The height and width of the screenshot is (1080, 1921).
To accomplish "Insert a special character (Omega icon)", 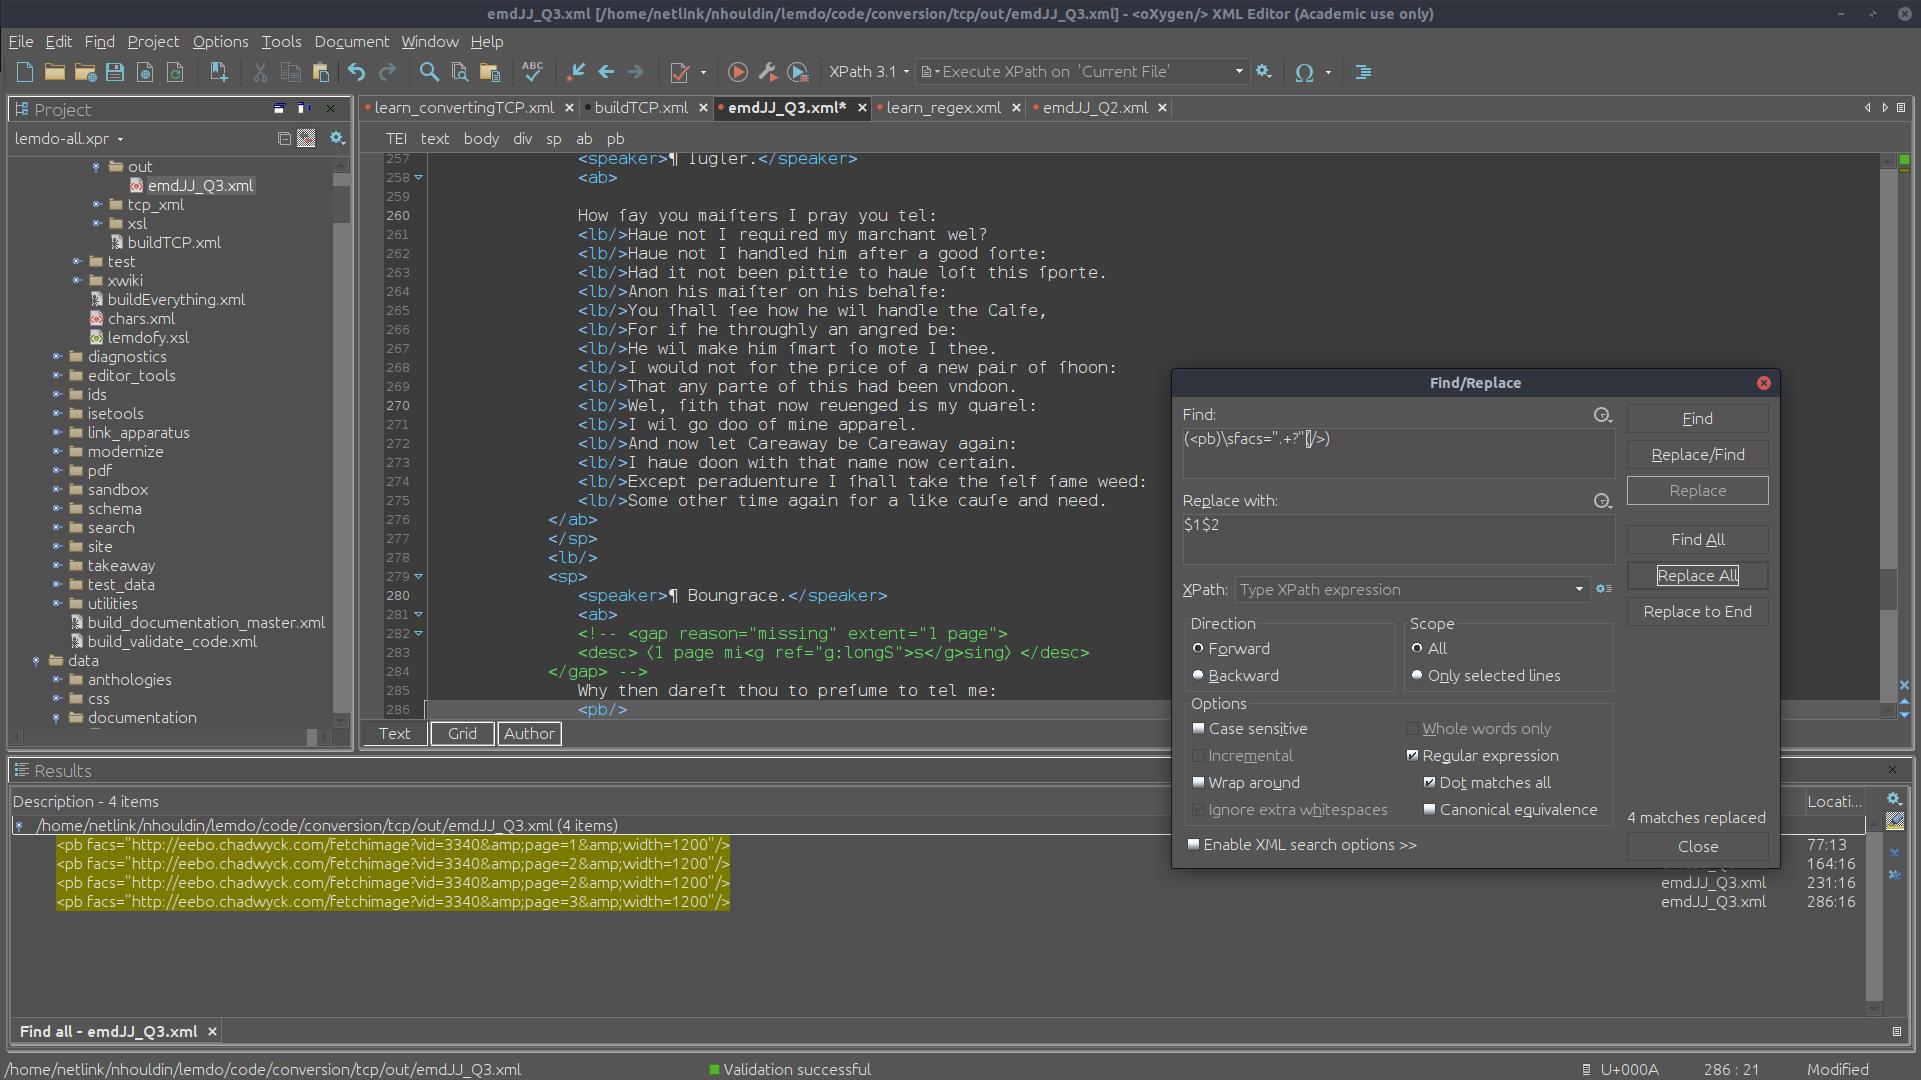I will click(1305, 71).
